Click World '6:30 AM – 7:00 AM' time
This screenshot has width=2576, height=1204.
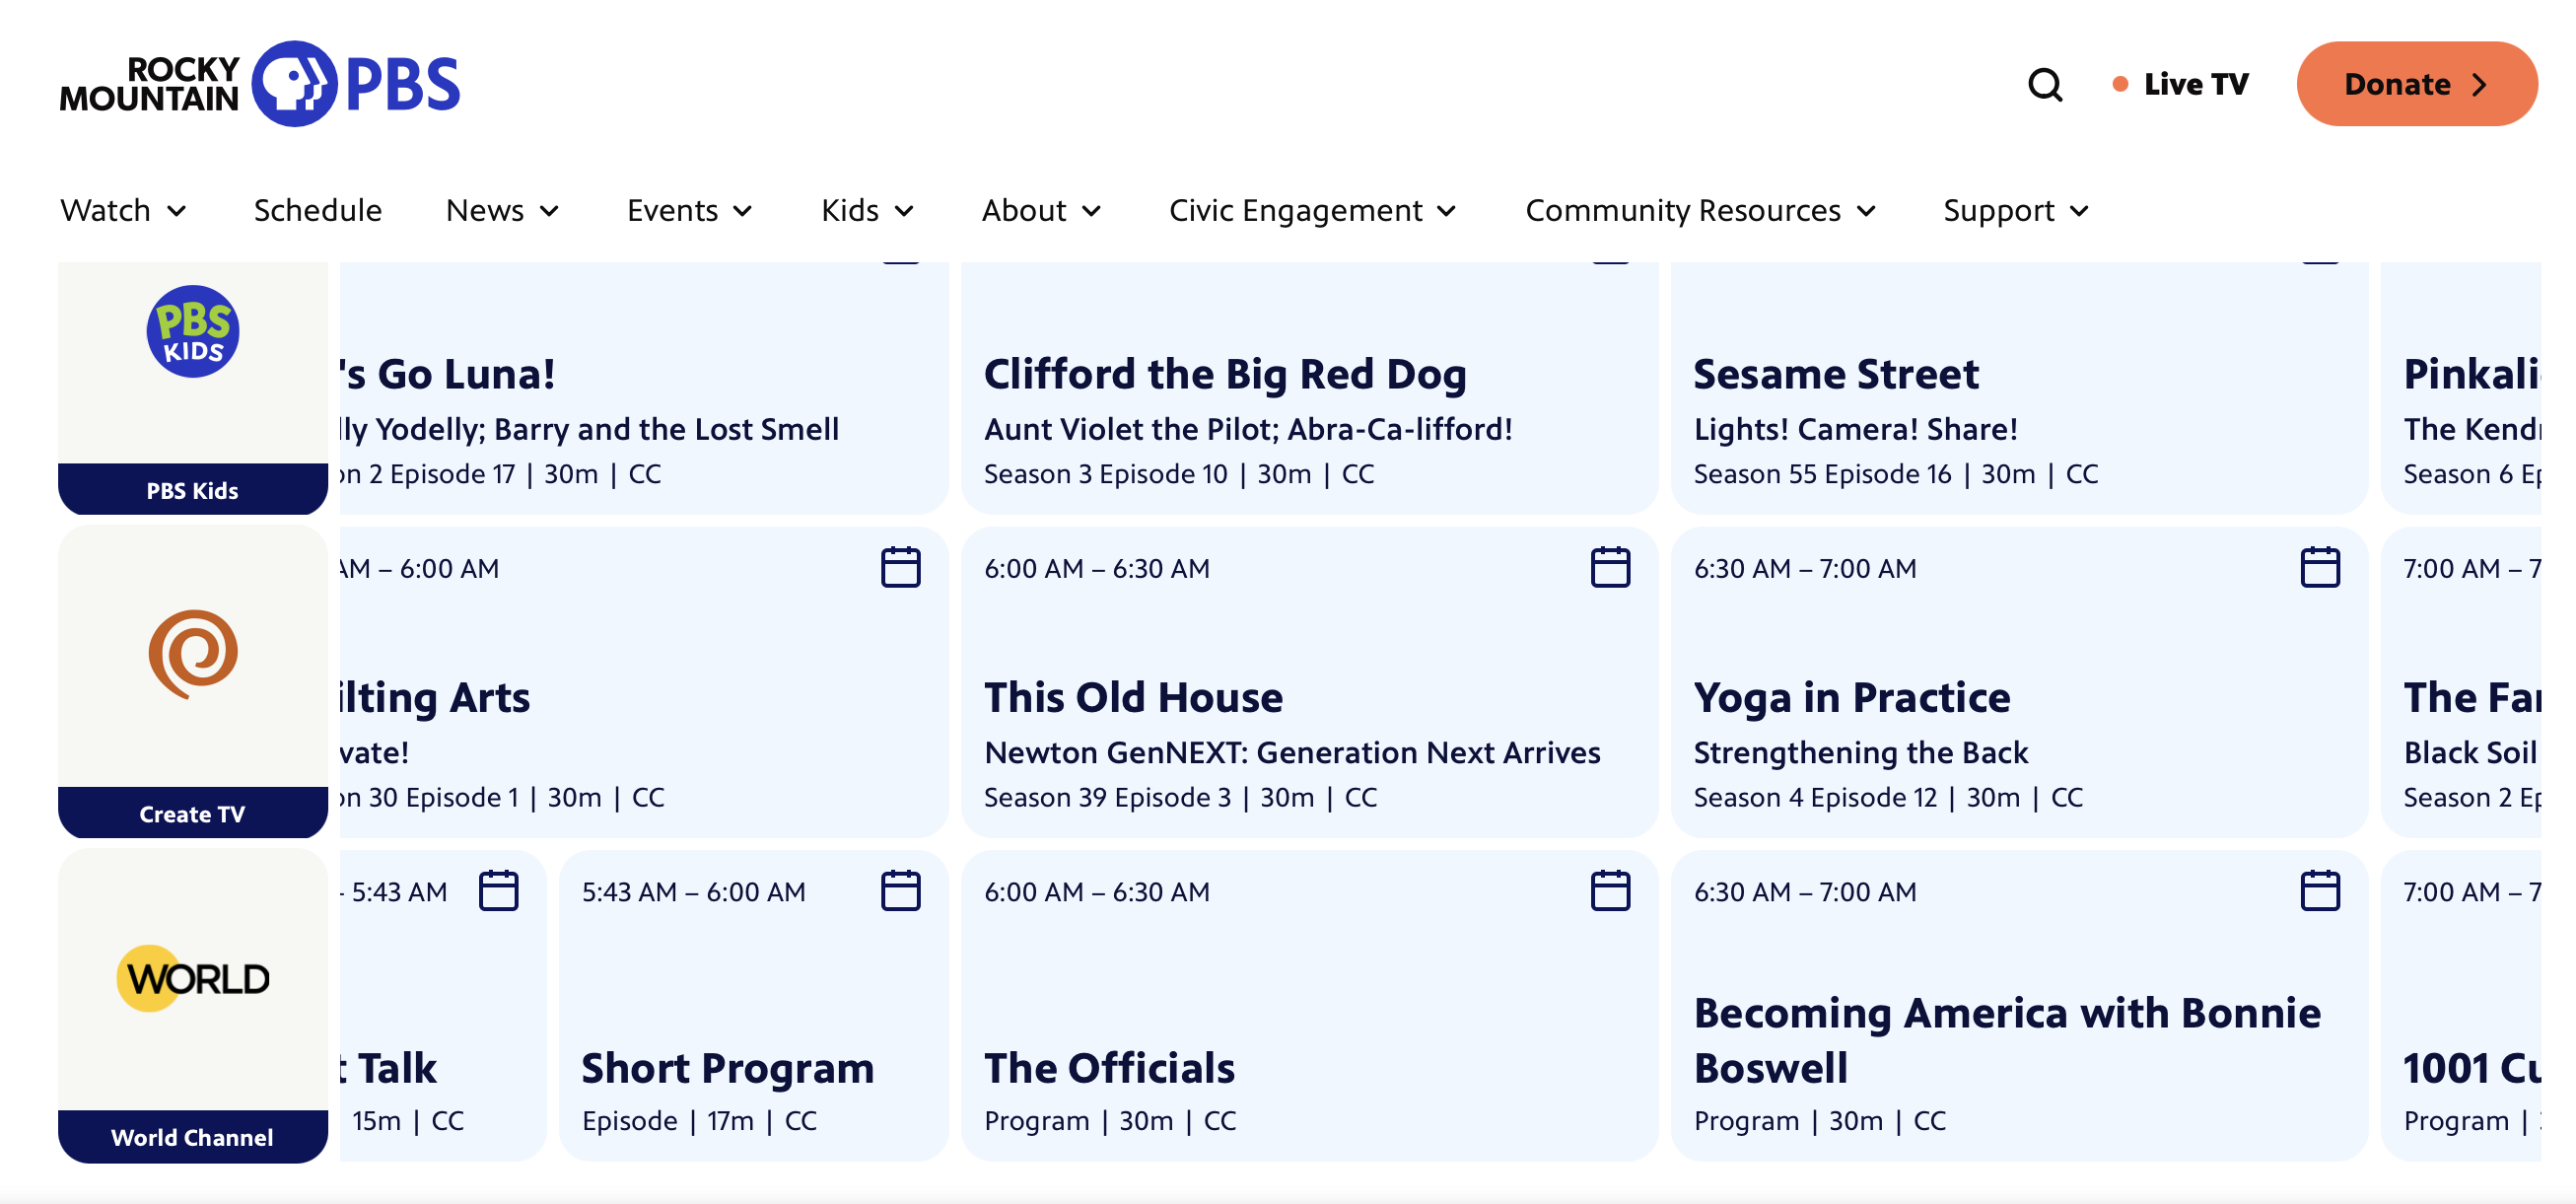(x=1805, y=891)
